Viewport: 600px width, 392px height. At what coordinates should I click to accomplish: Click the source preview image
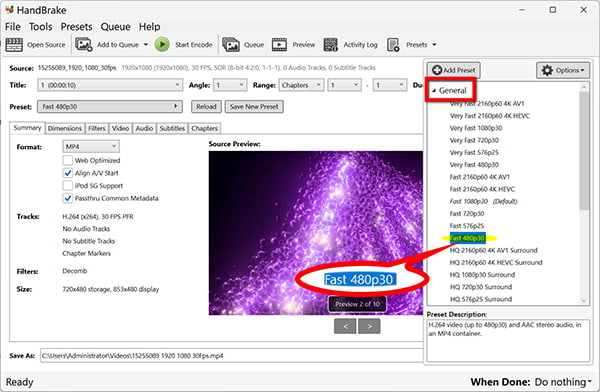coord(316,233)
